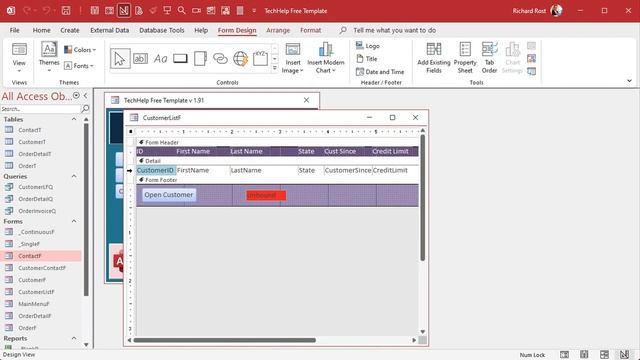Select the Text Box control tool
The width and height of the screenshot is (640, 360).
140,59
